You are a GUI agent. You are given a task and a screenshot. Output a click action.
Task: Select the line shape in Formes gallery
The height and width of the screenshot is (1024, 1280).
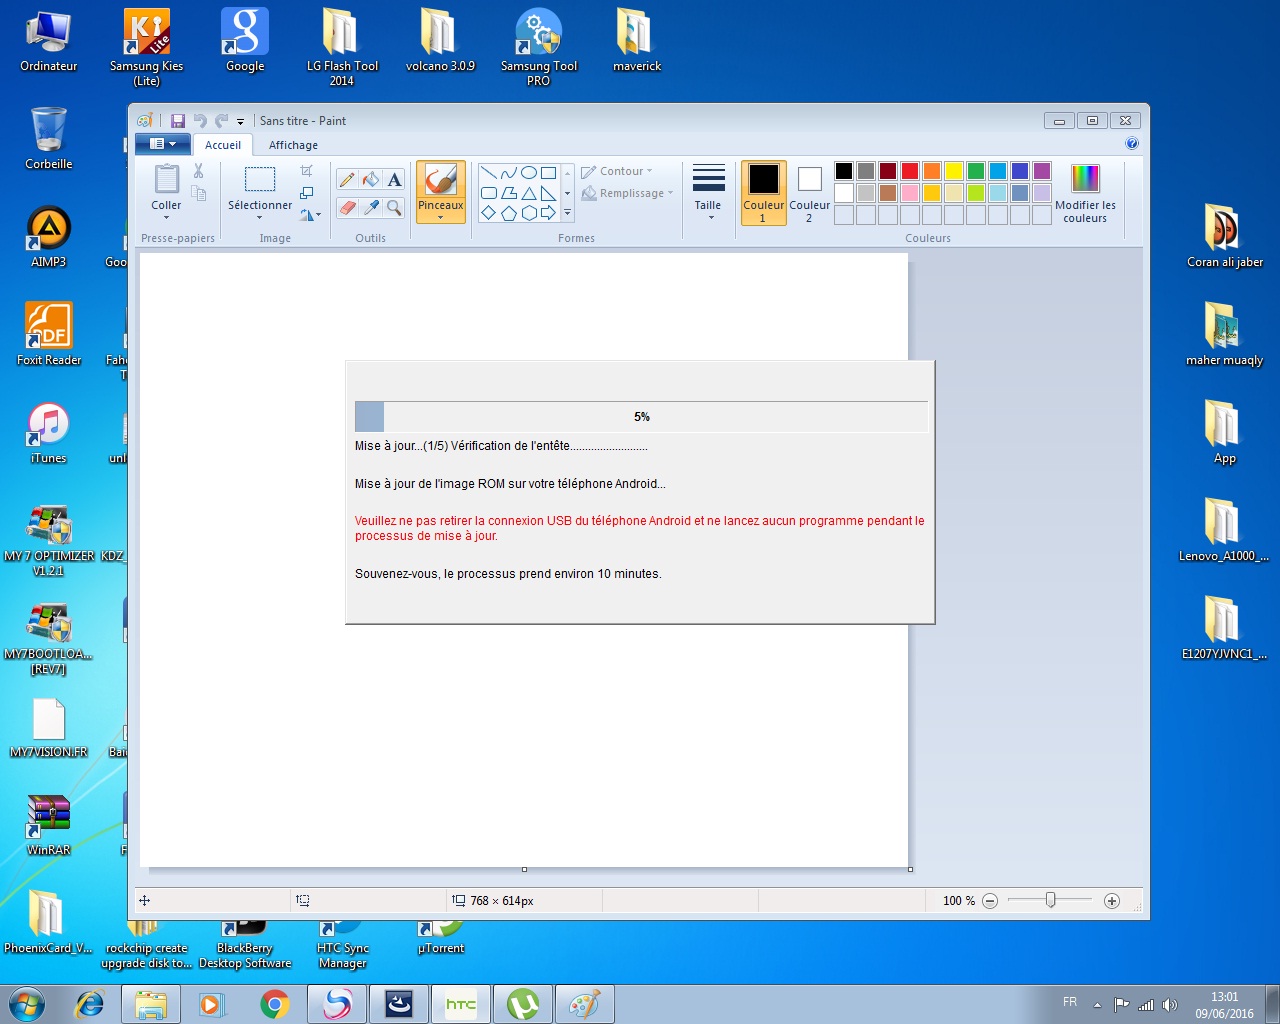click(x=489, y=173)
